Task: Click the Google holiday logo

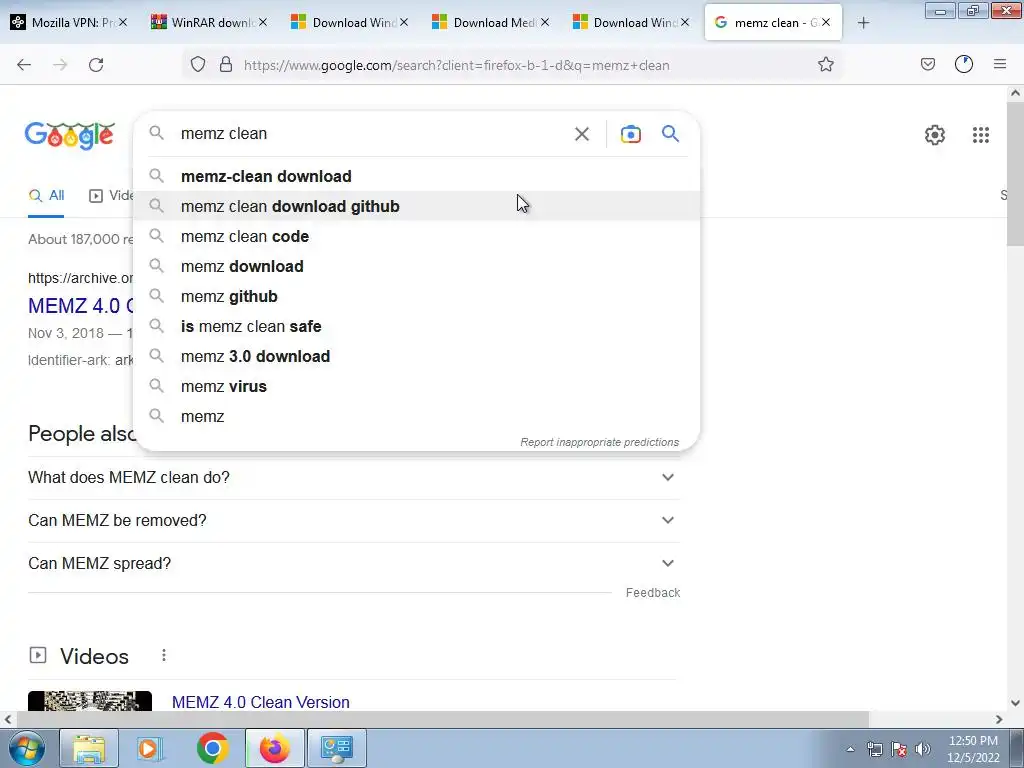Action: [70, 136]
